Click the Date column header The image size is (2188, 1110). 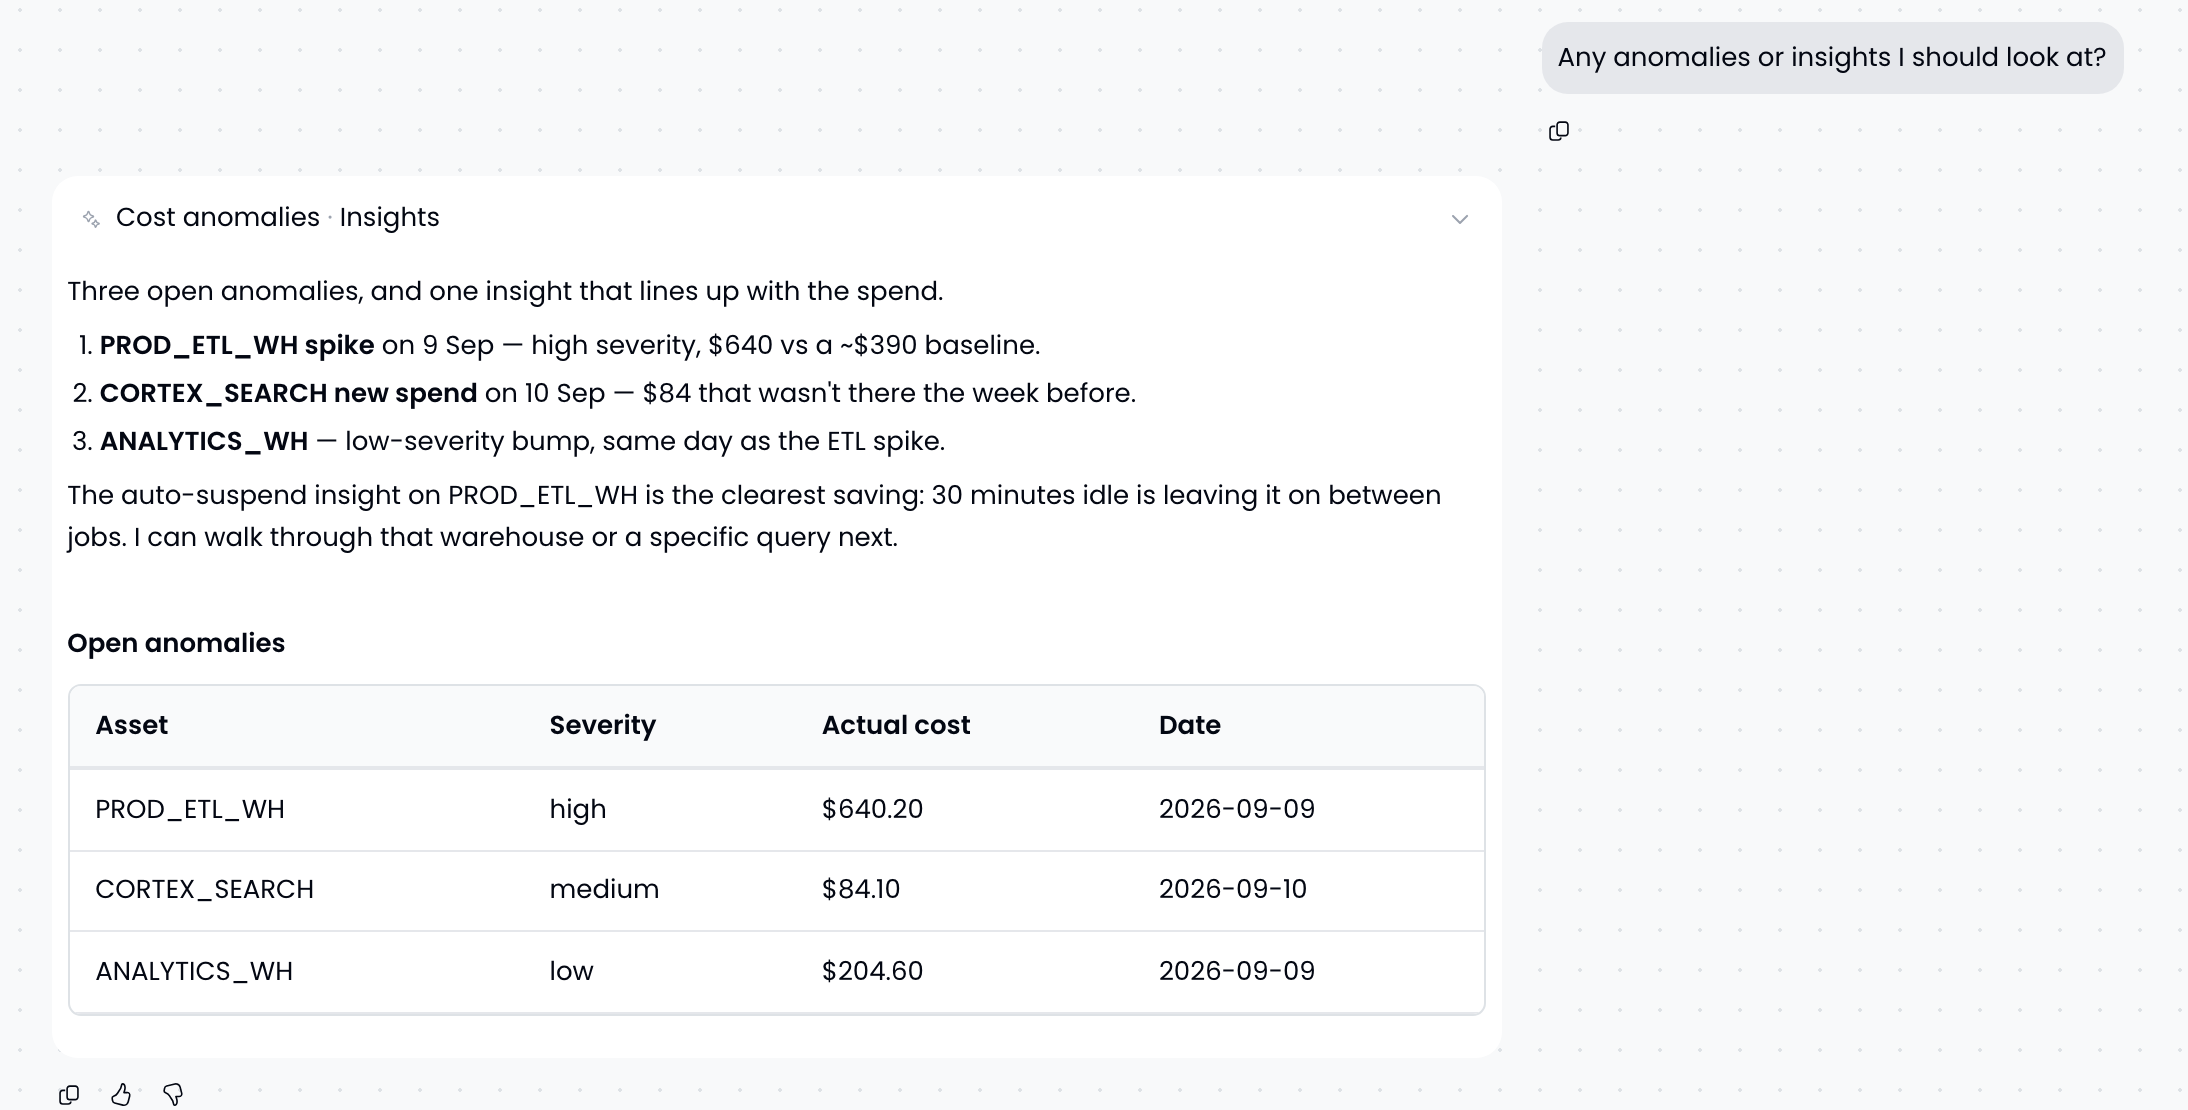[x=1190, y=725]
